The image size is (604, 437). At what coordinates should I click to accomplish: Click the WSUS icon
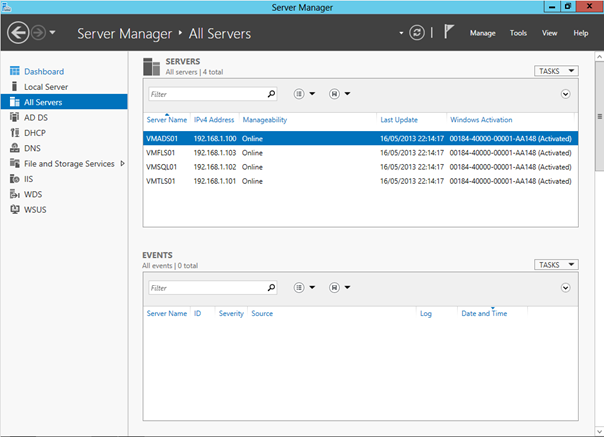pos(15,210)
